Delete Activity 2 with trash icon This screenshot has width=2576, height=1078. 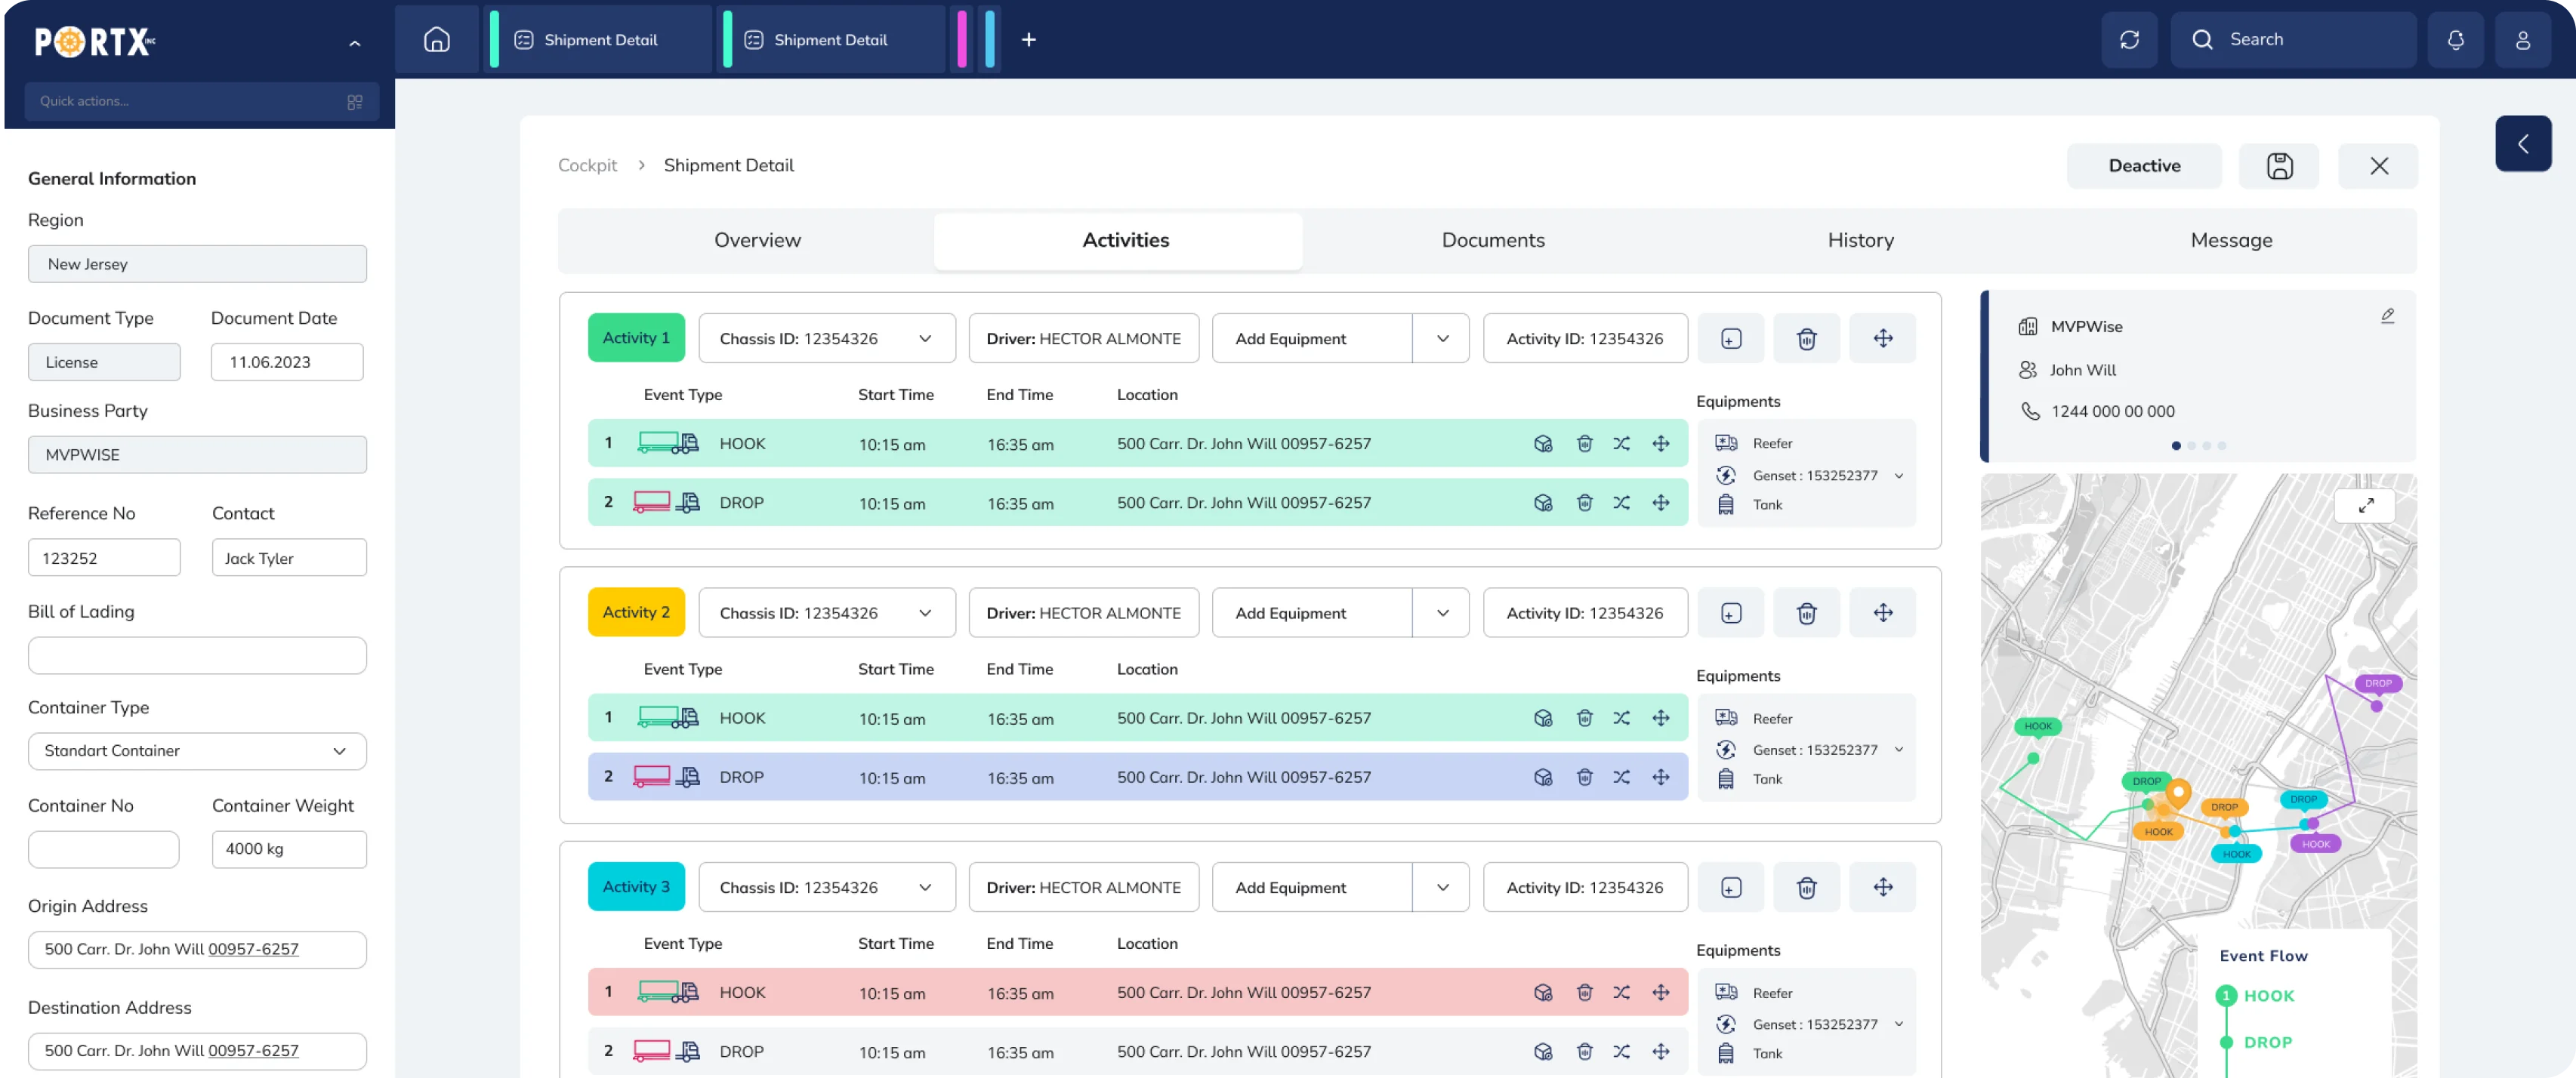tap(1806, 613)
